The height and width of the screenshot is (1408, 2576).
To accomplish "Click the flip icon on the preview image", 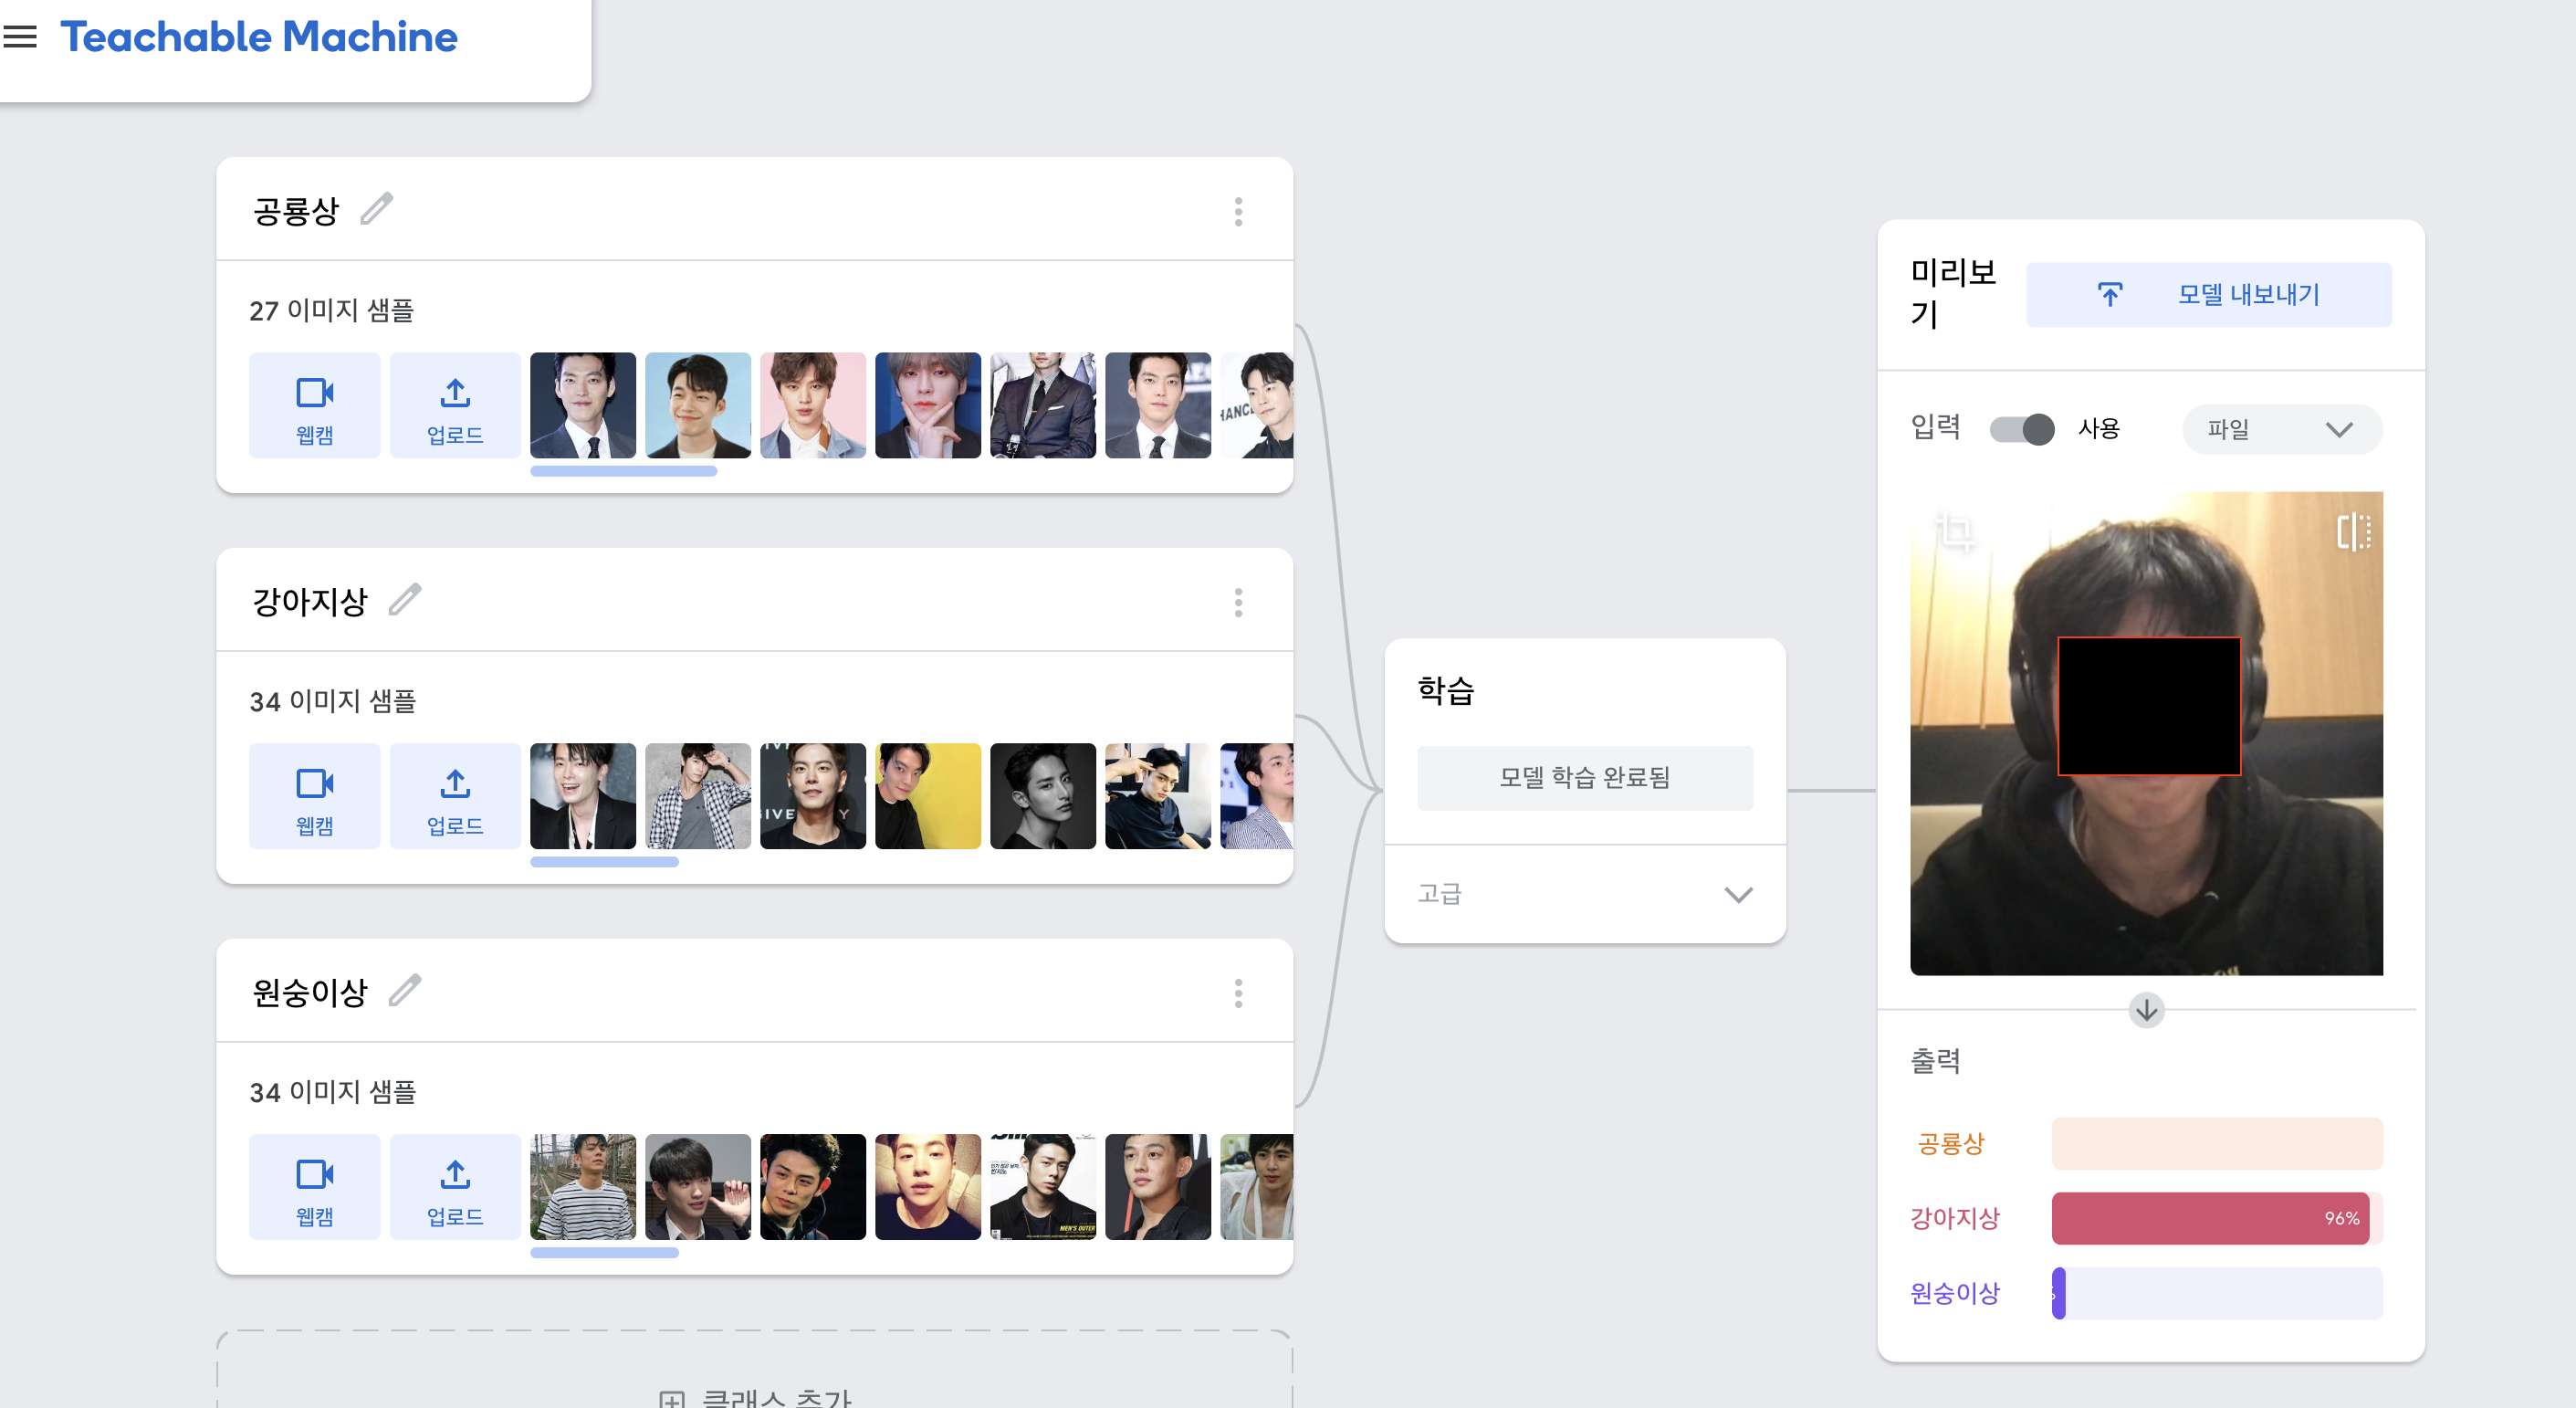I will [2353, 531].
